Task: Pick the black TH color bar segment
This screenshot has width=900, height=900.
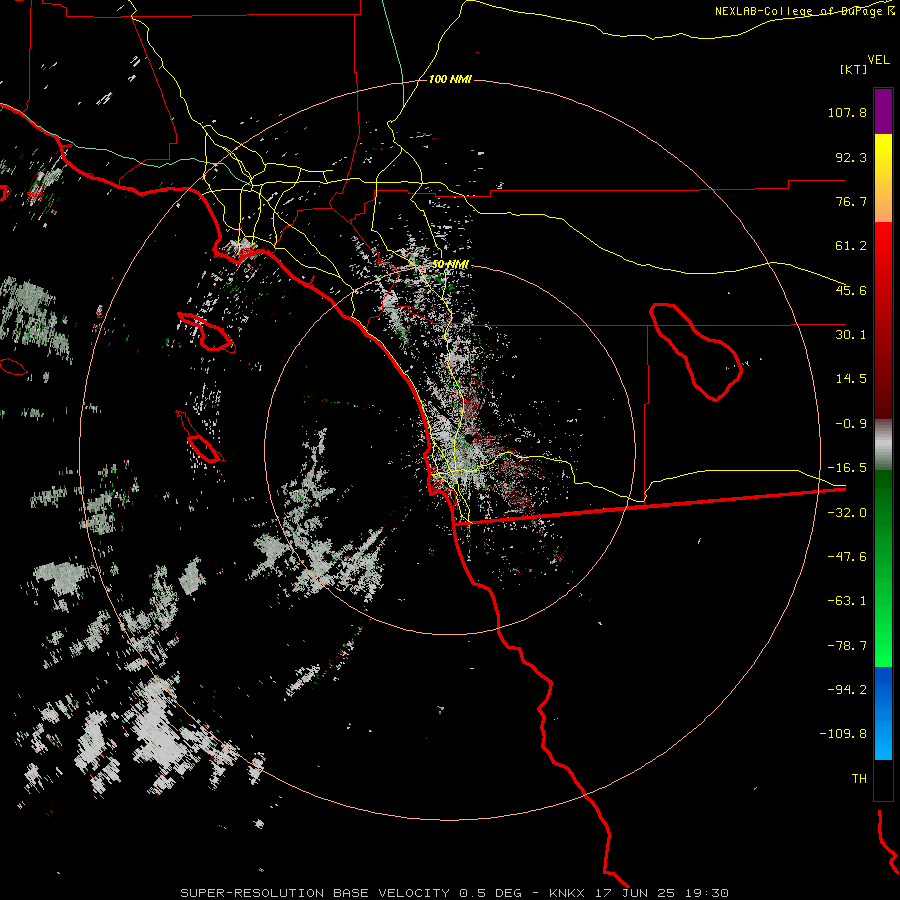Action: tap(883, 780)
